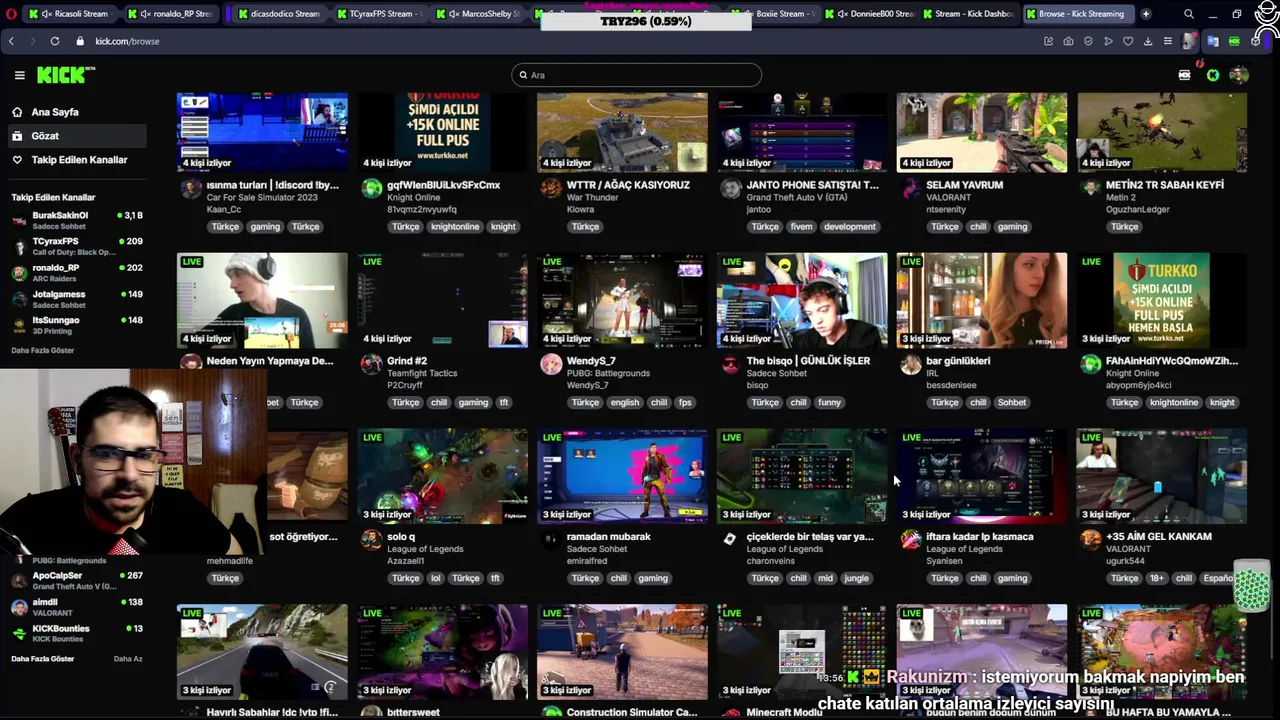Click the address bar lock icon

(x=80, y=41)
